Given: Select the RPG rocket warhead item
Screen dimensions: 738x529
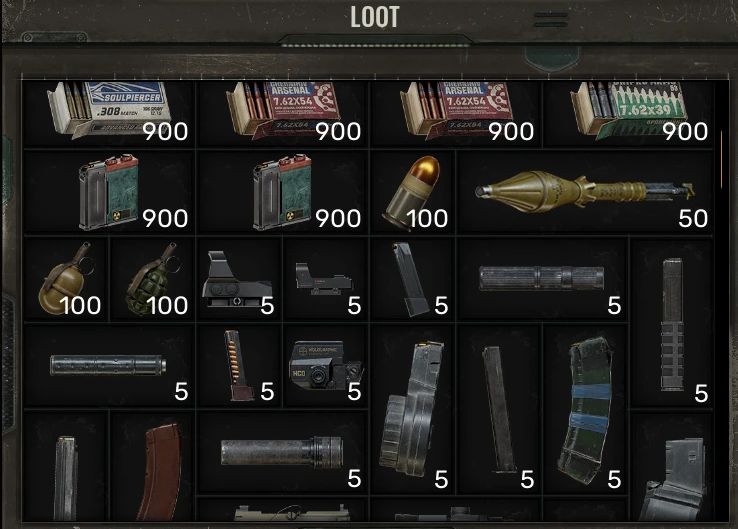Looking at the screenshot, I should click(x=585, y=192).
